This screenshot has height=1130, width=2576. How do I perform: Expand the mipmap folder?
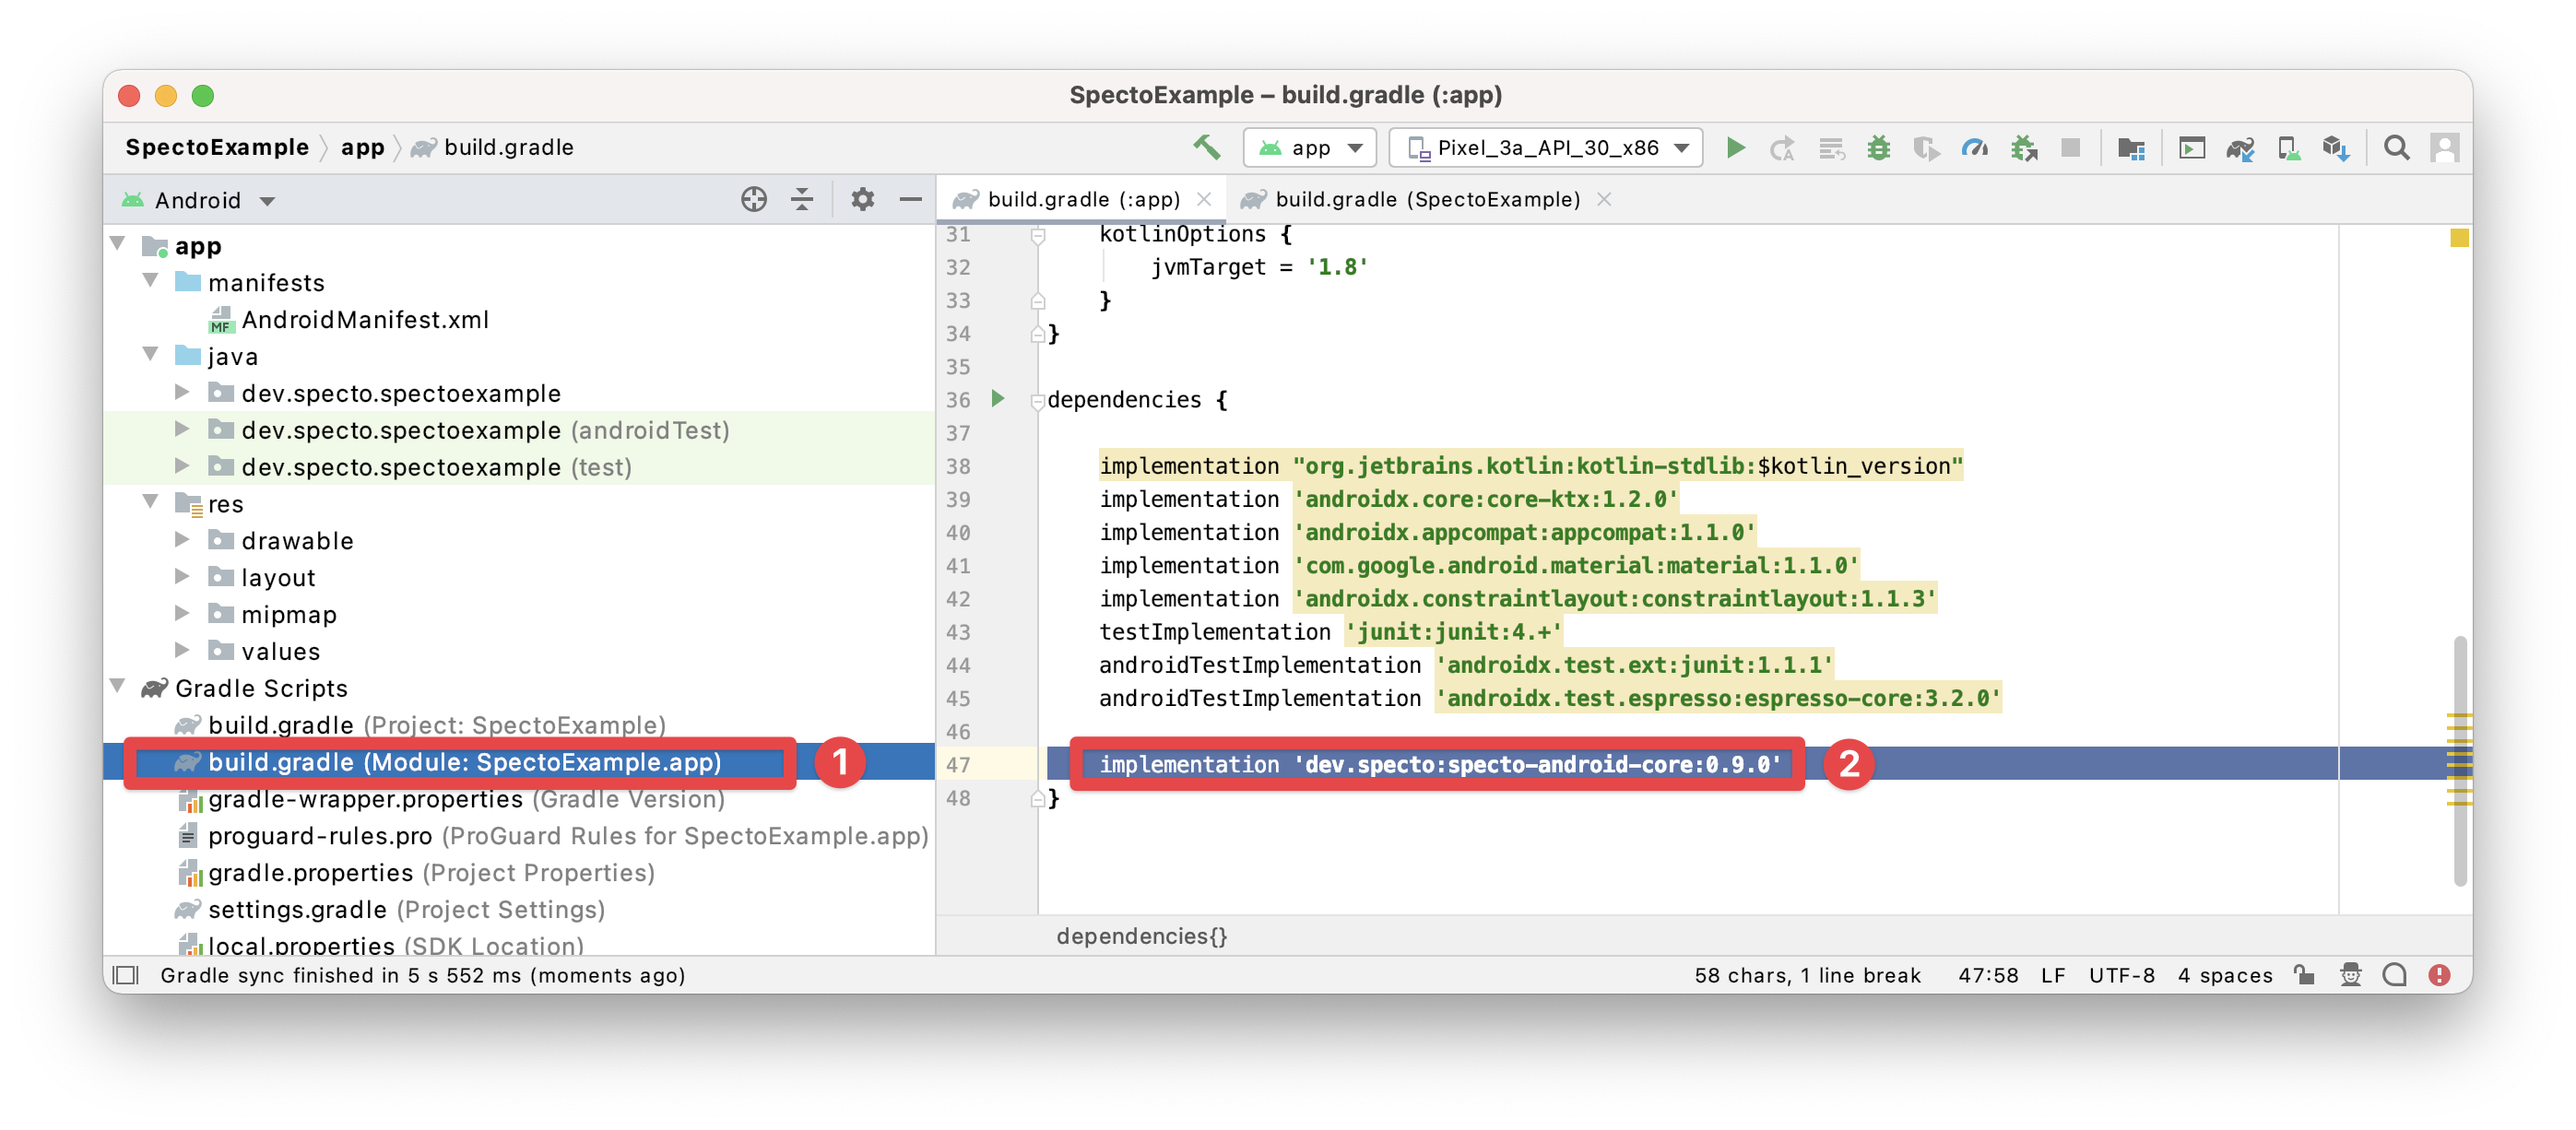(182, 613)
